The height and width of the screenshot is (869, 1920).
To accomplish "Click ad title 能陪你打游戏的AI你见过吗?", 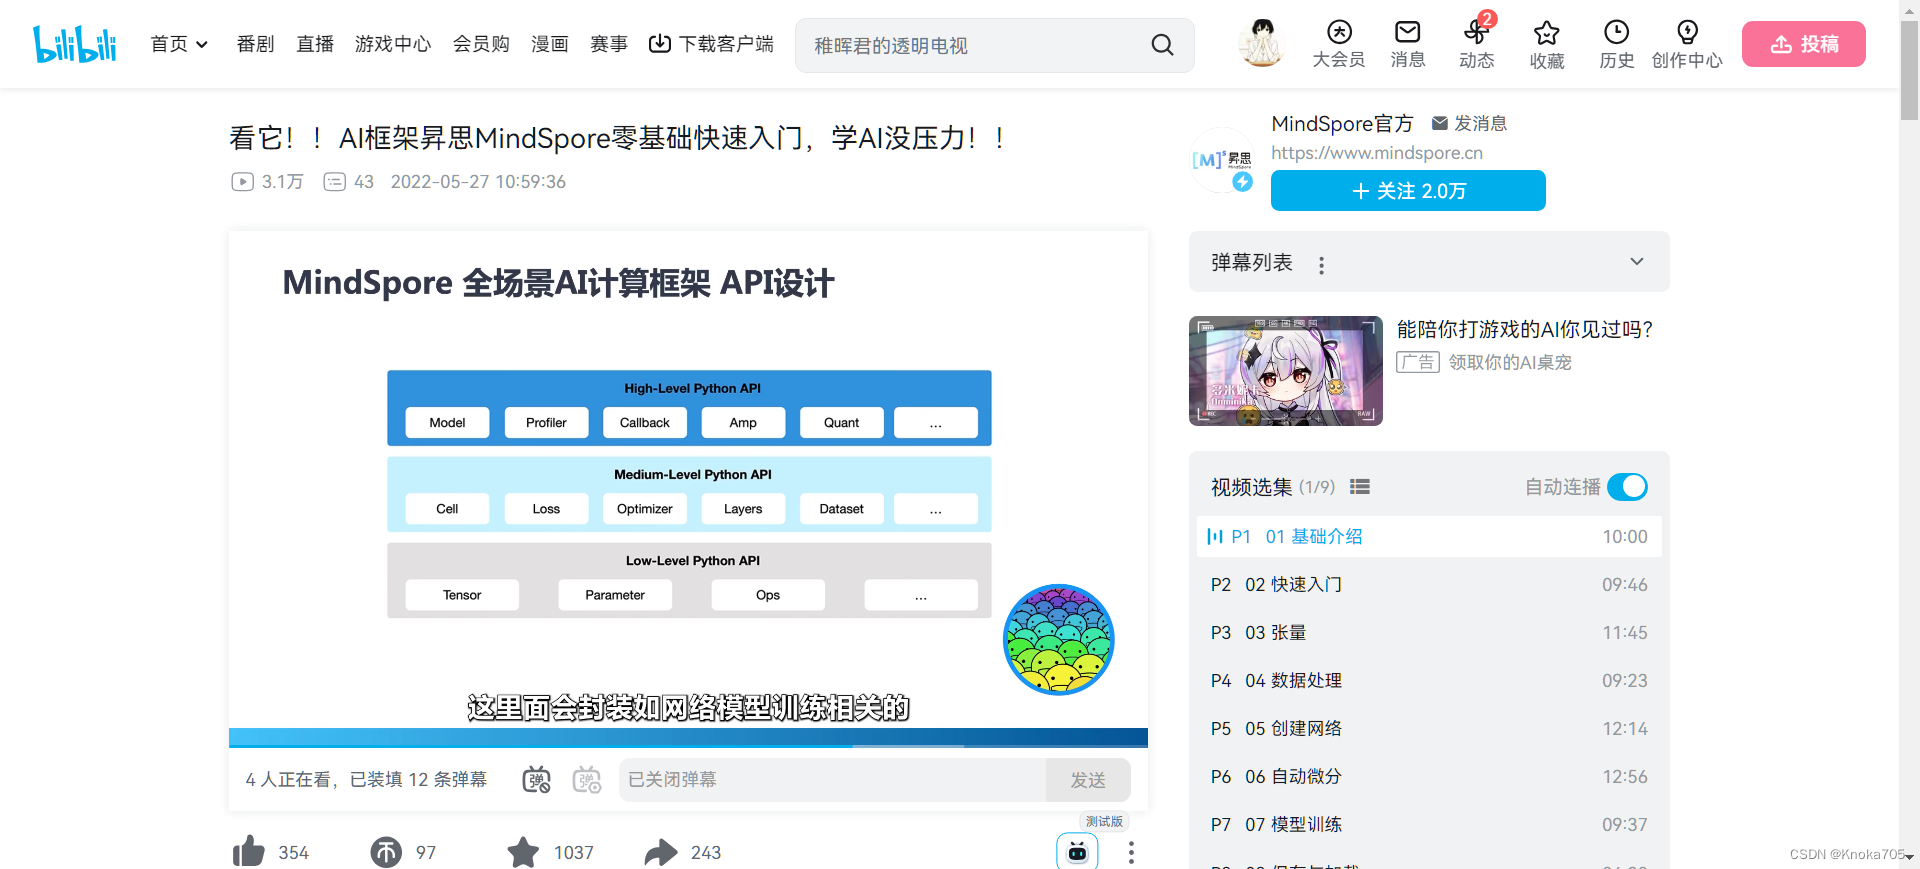I will 1525,329.
